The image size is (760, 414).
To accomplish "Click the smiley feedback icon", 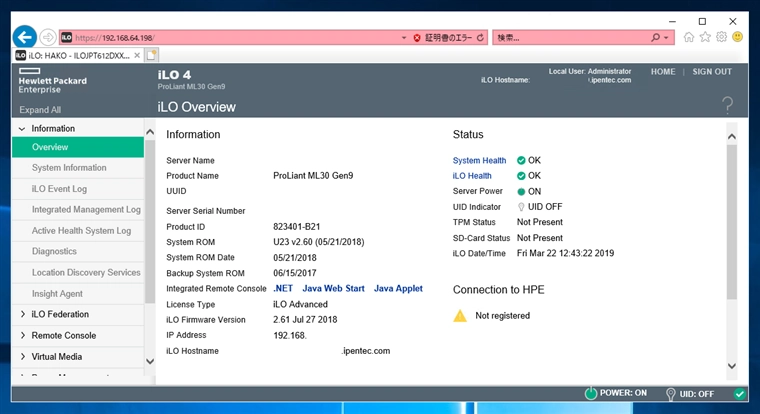I will tap(737, 37).
